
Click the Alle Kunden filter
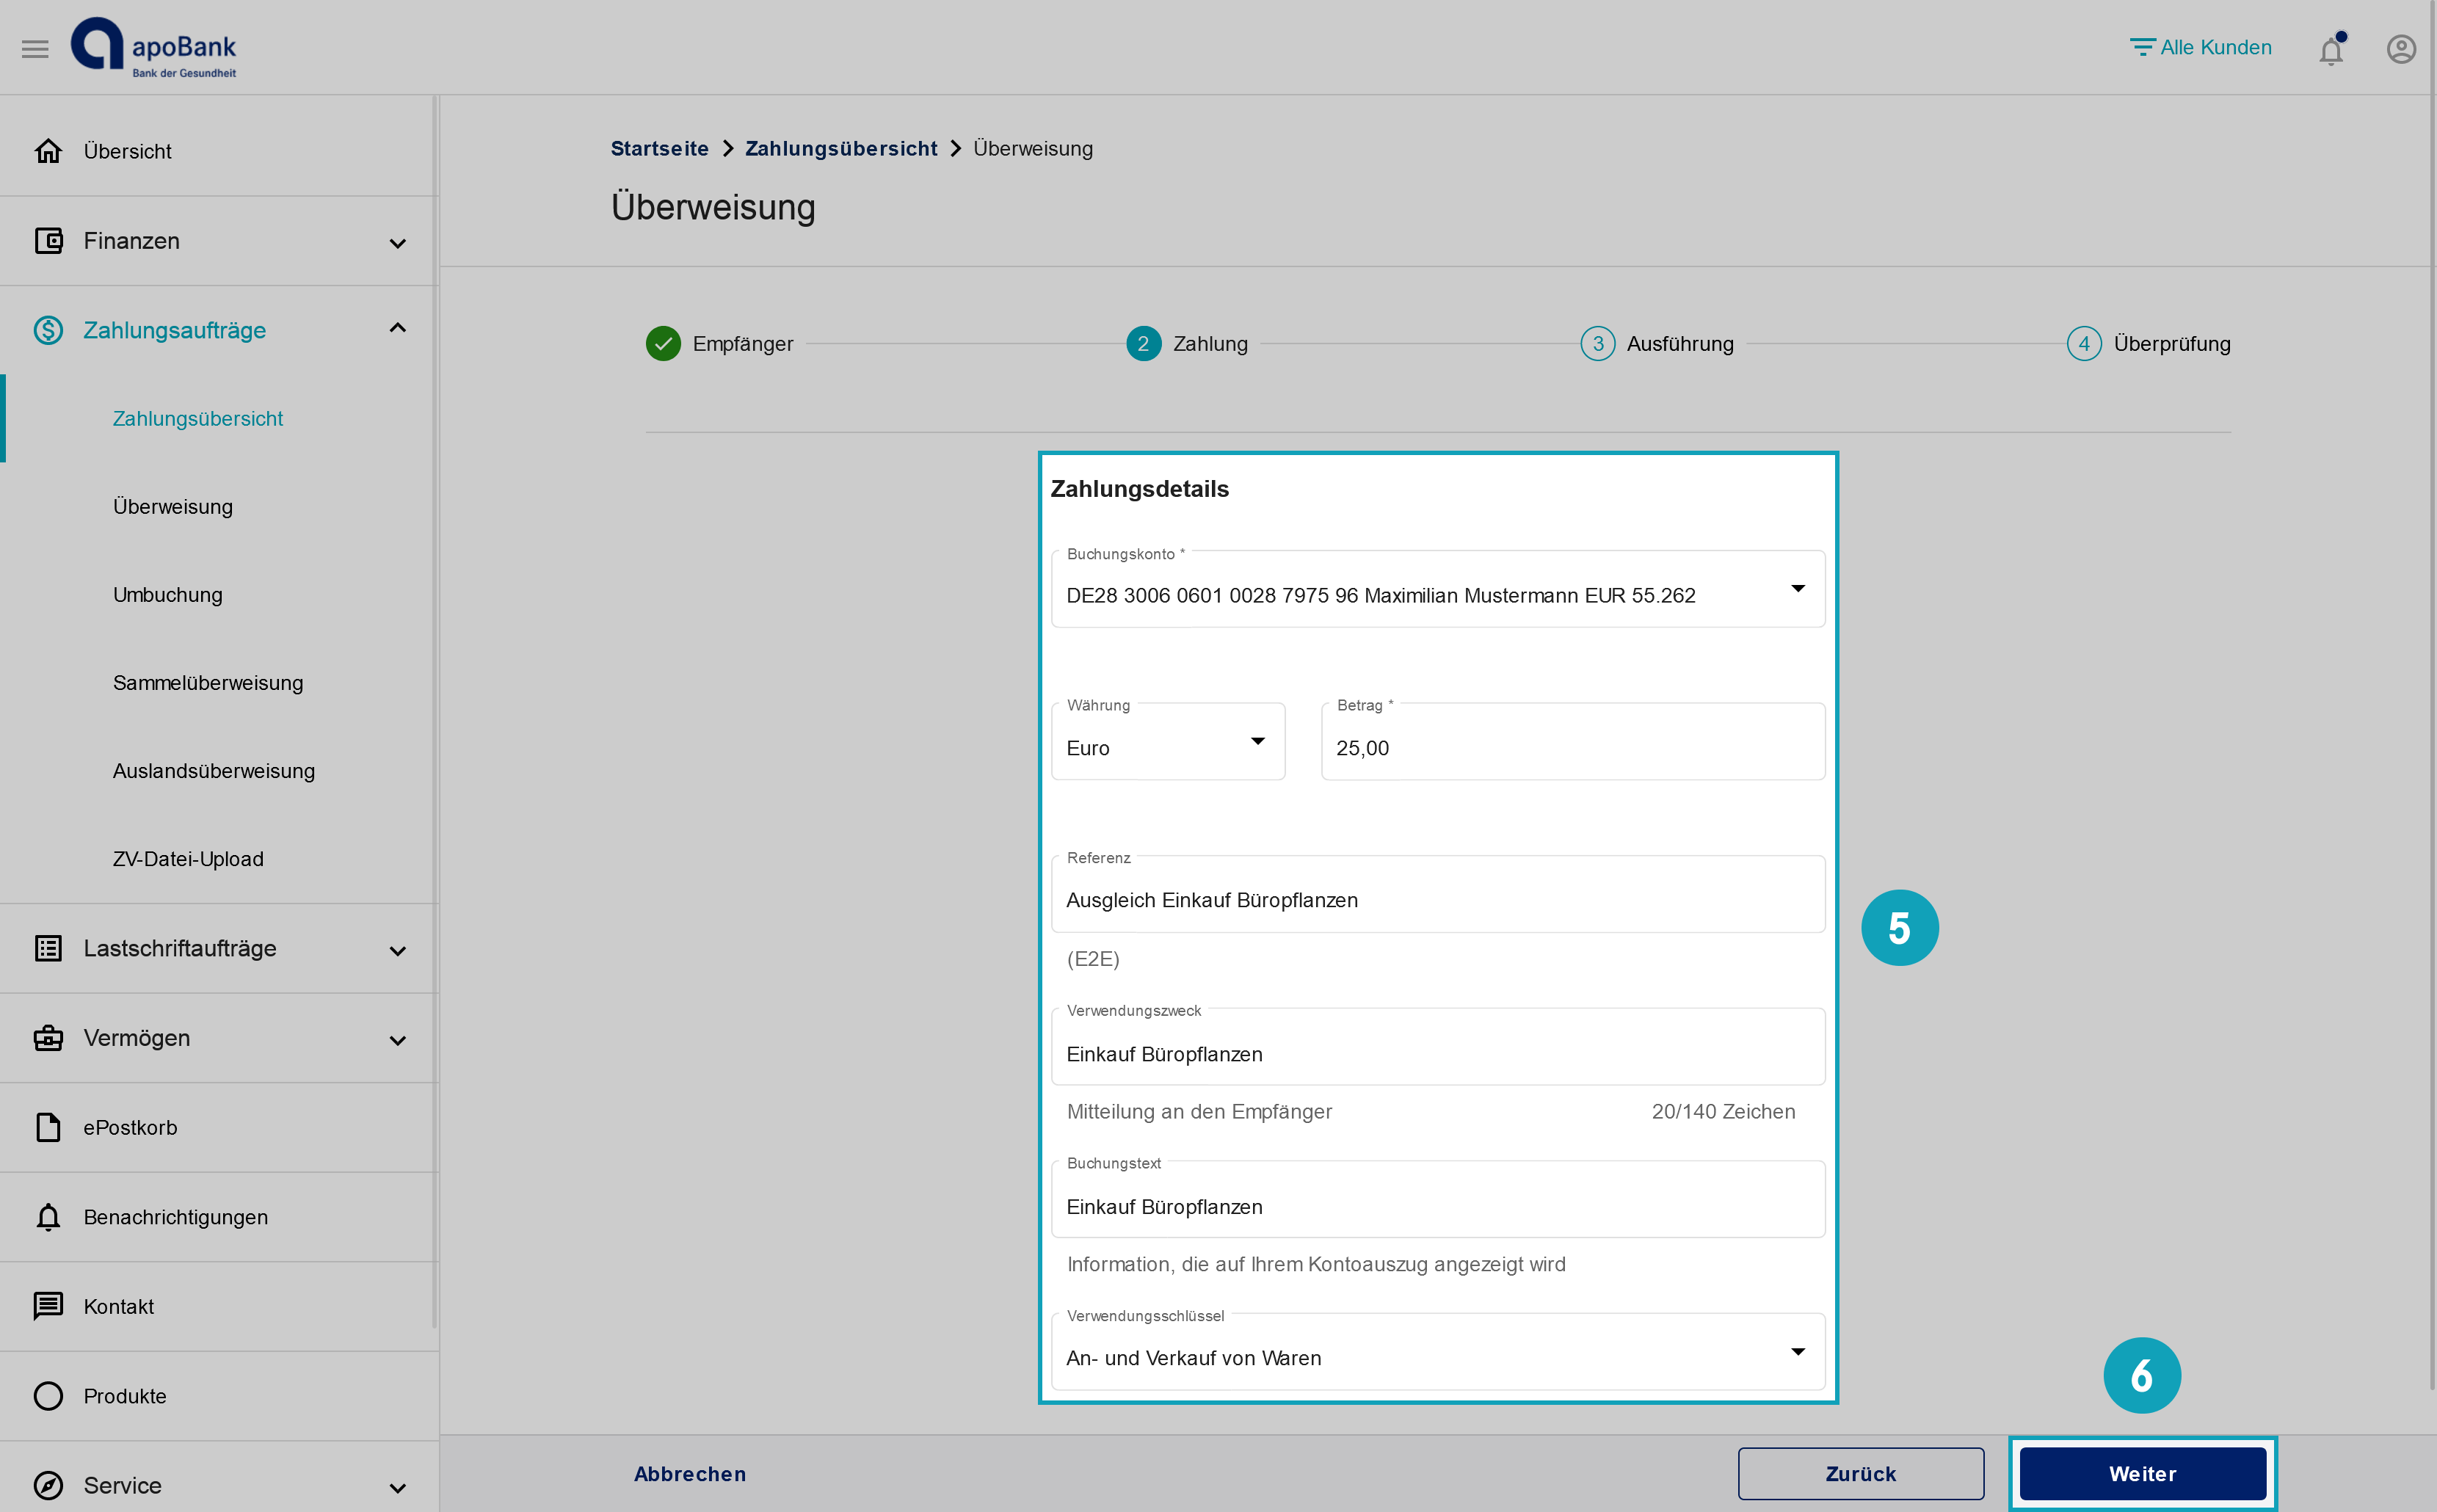tap(2200, 47)
